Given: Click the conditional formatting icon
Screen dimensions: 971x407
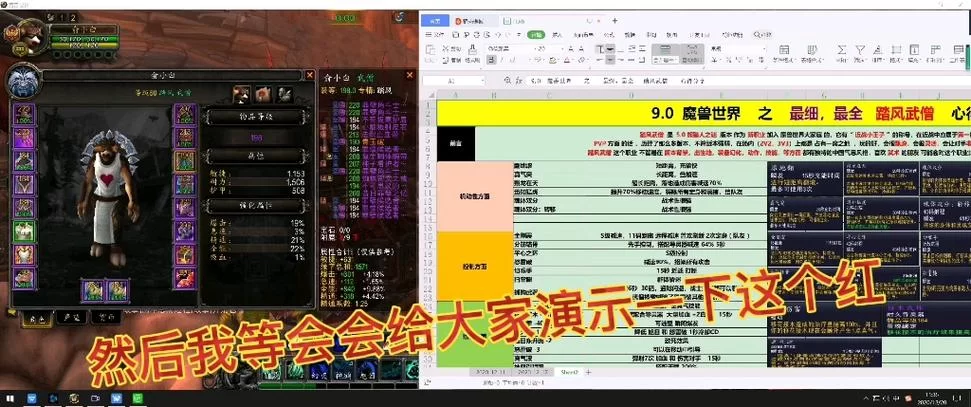Looking at the screenshot, I should point(783,50).
